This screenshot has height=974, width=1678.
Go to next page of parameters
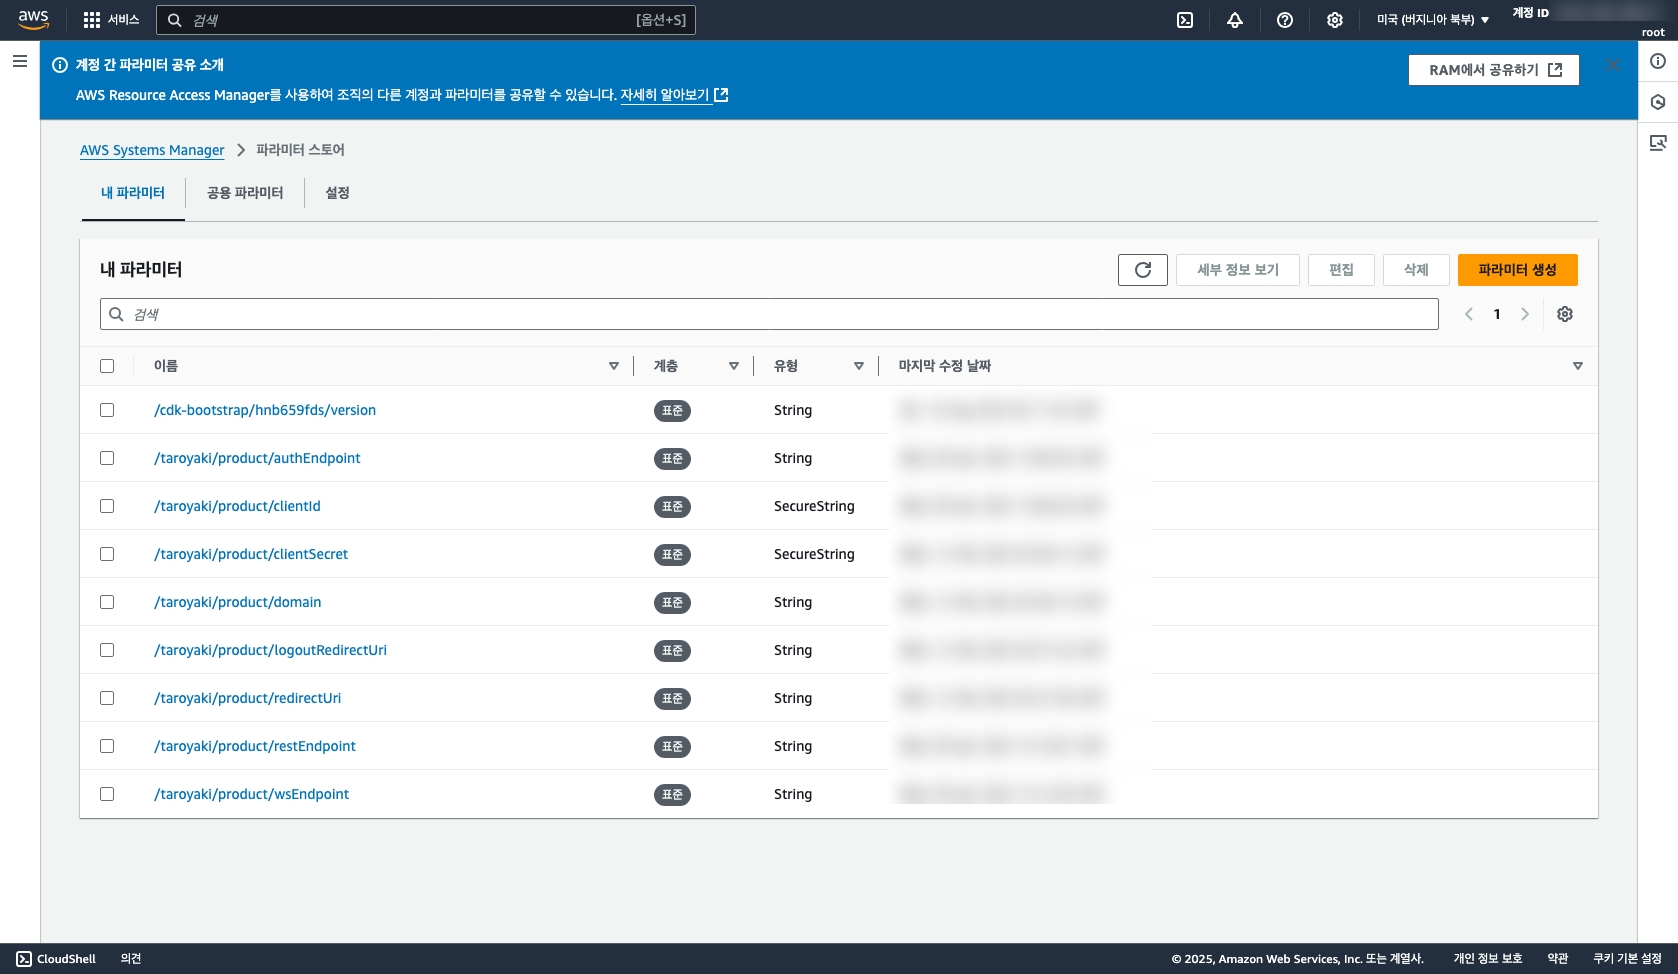click(1525, 314)
